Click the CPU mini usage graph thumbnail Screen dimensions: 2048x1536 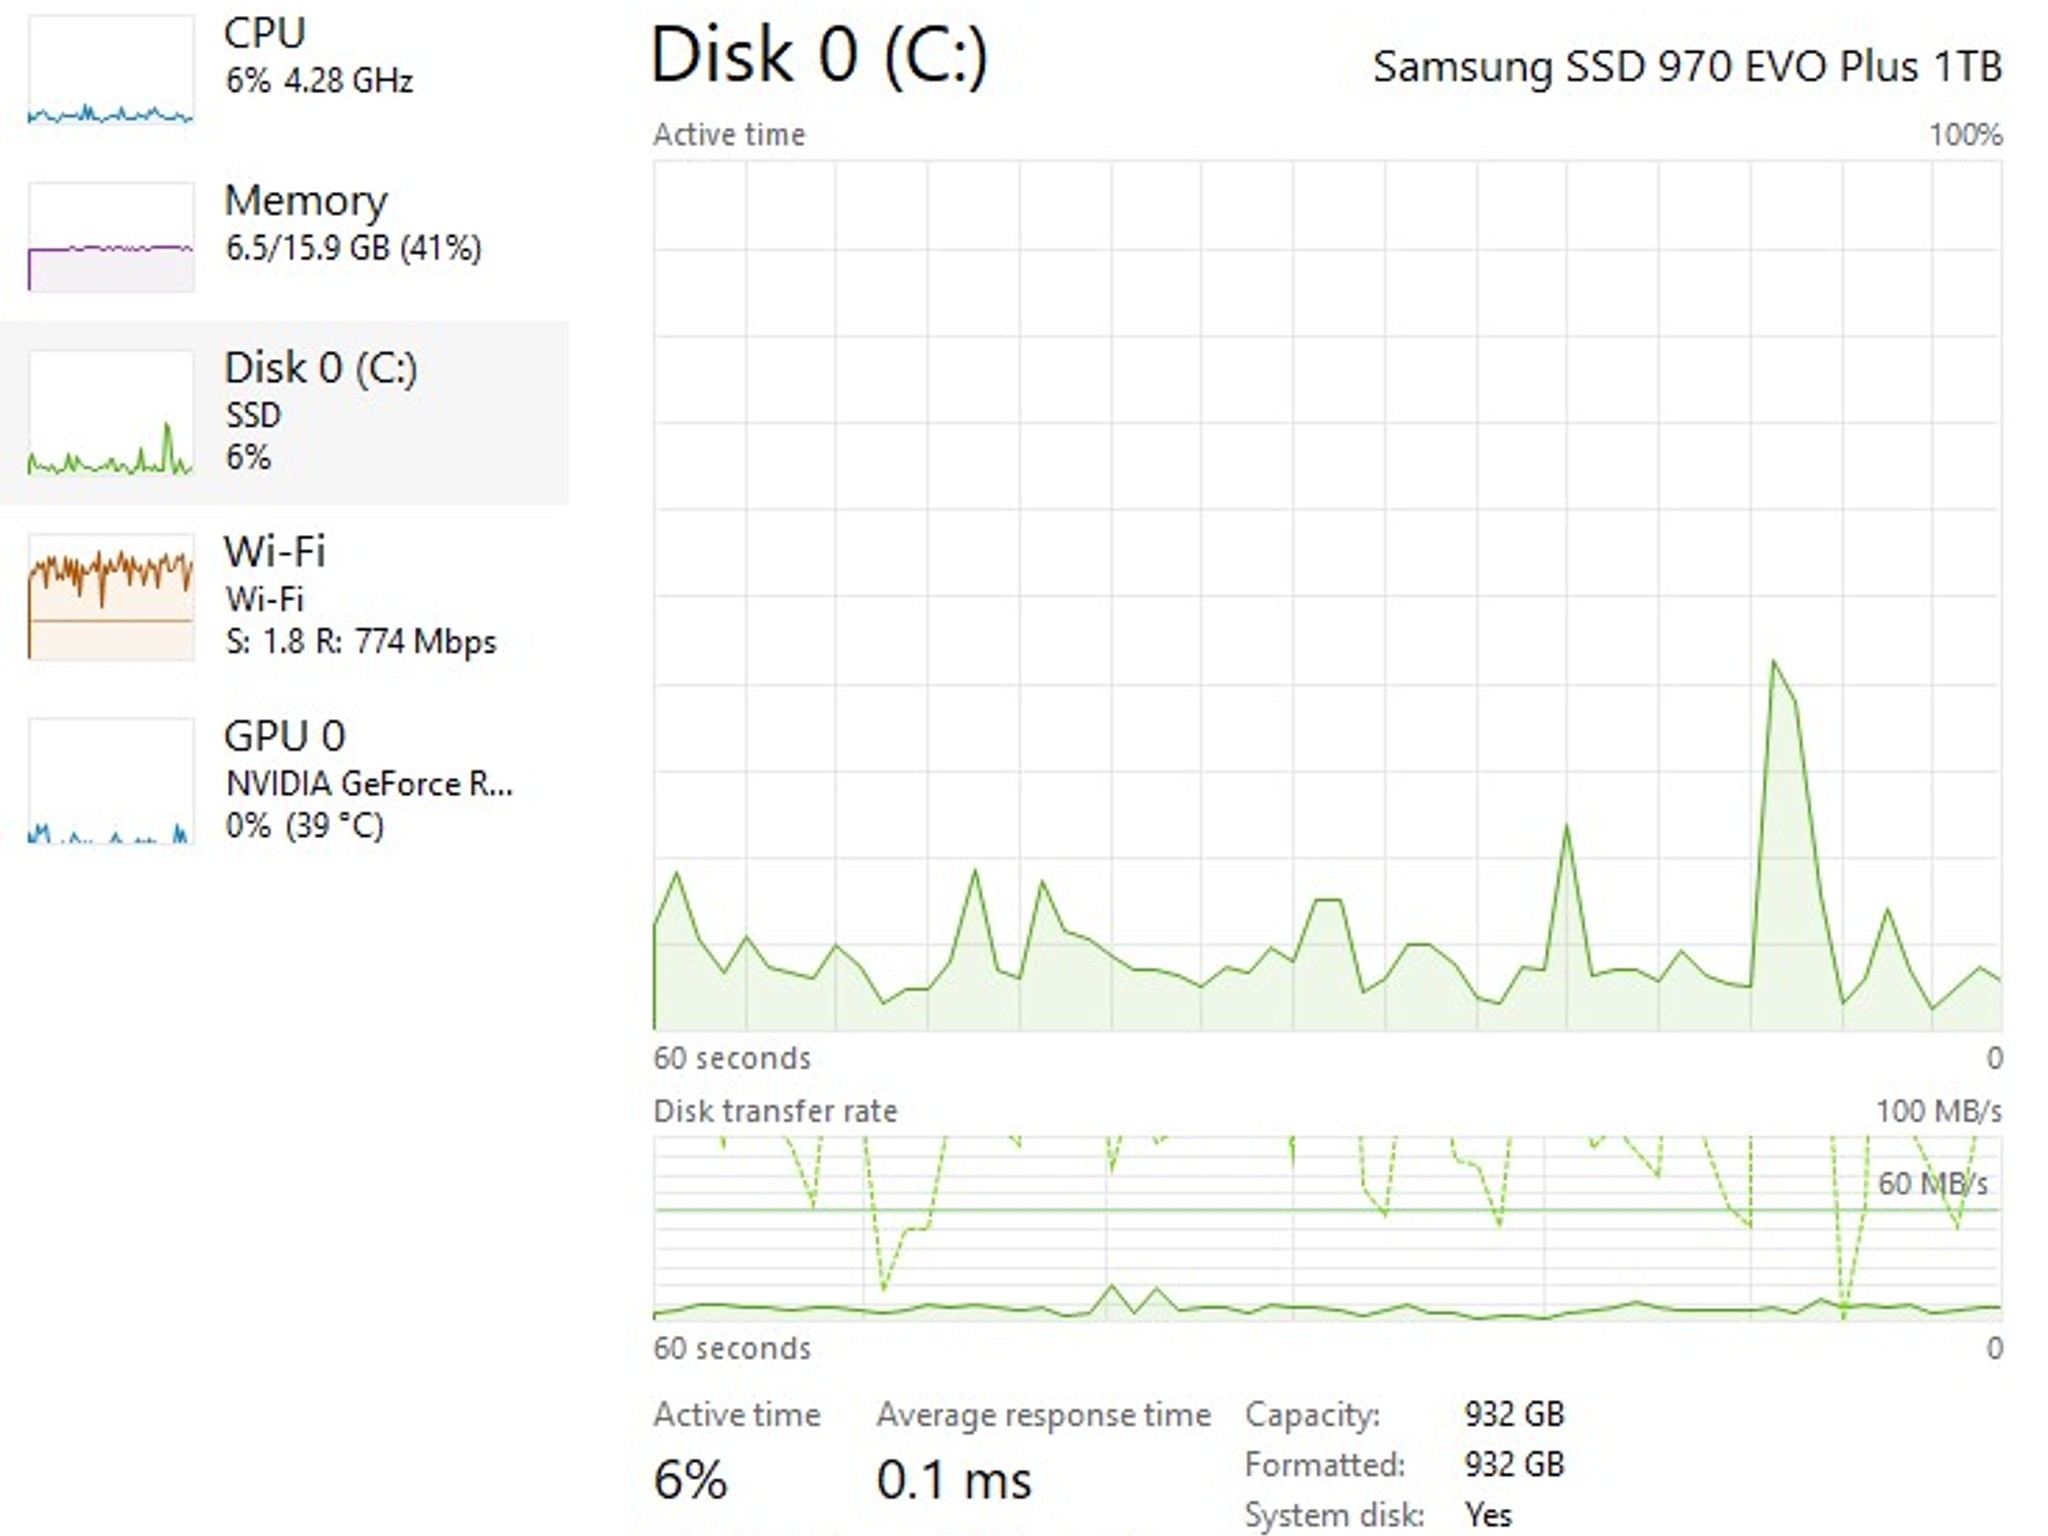pyautogui.click(x=111, y=70)
